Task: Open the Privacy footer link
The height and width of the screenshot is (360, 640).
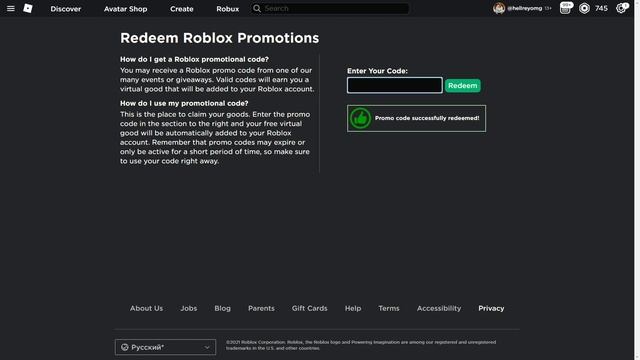Action: [x=491, y=308]
